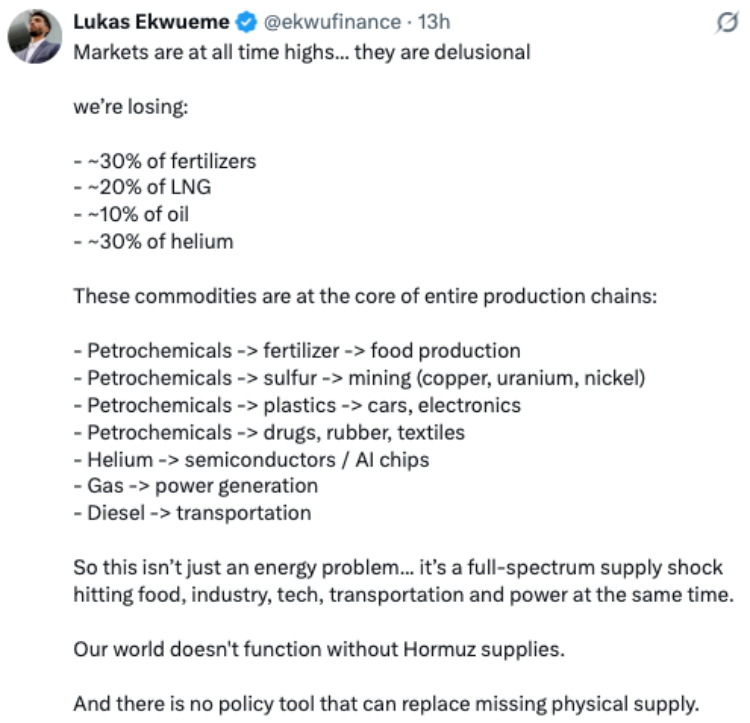Click the 'These commodities are at the core' sentence
Screen dimensions: 750x723
[x=365, y=296]
